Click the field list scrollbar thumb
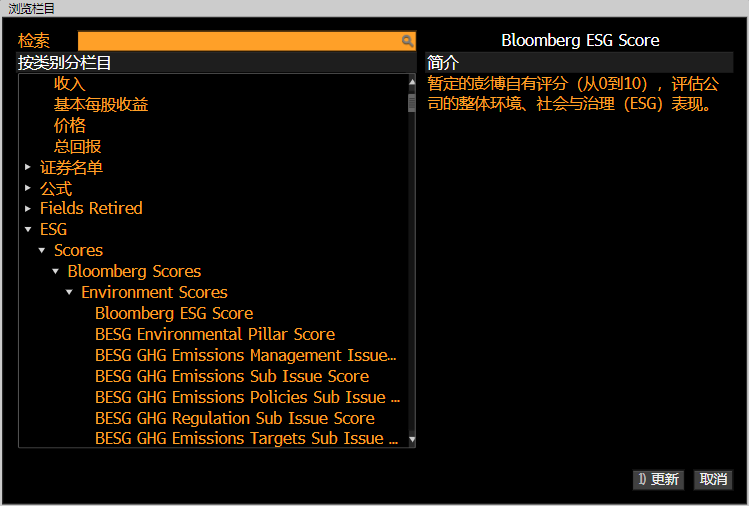Image resolution: width=749 pixels, height=506 pixels. click(412, 103)
